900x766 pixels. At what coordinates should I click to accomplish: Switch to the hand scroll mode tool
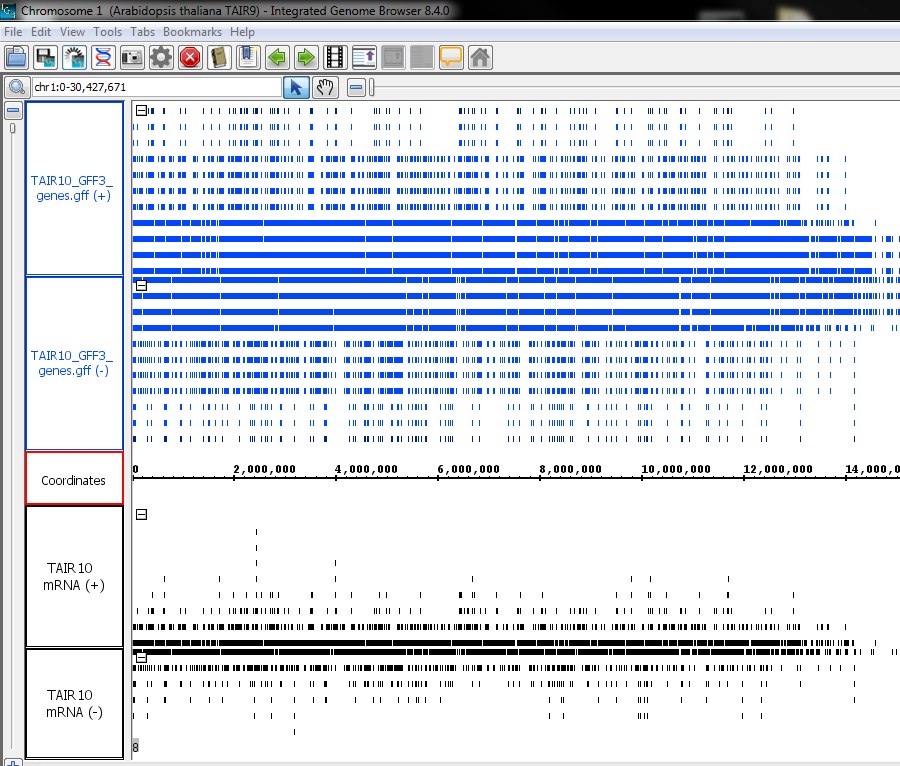[325, 87]
